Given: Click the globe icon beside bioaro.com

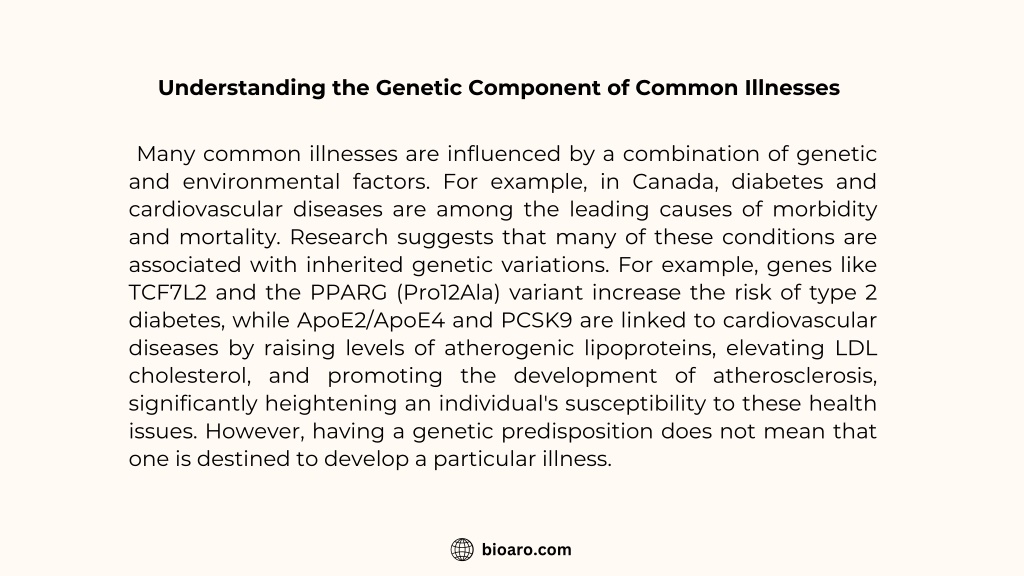Looking at the screenshot, I should pyautogui.click(x=462, y=550).
